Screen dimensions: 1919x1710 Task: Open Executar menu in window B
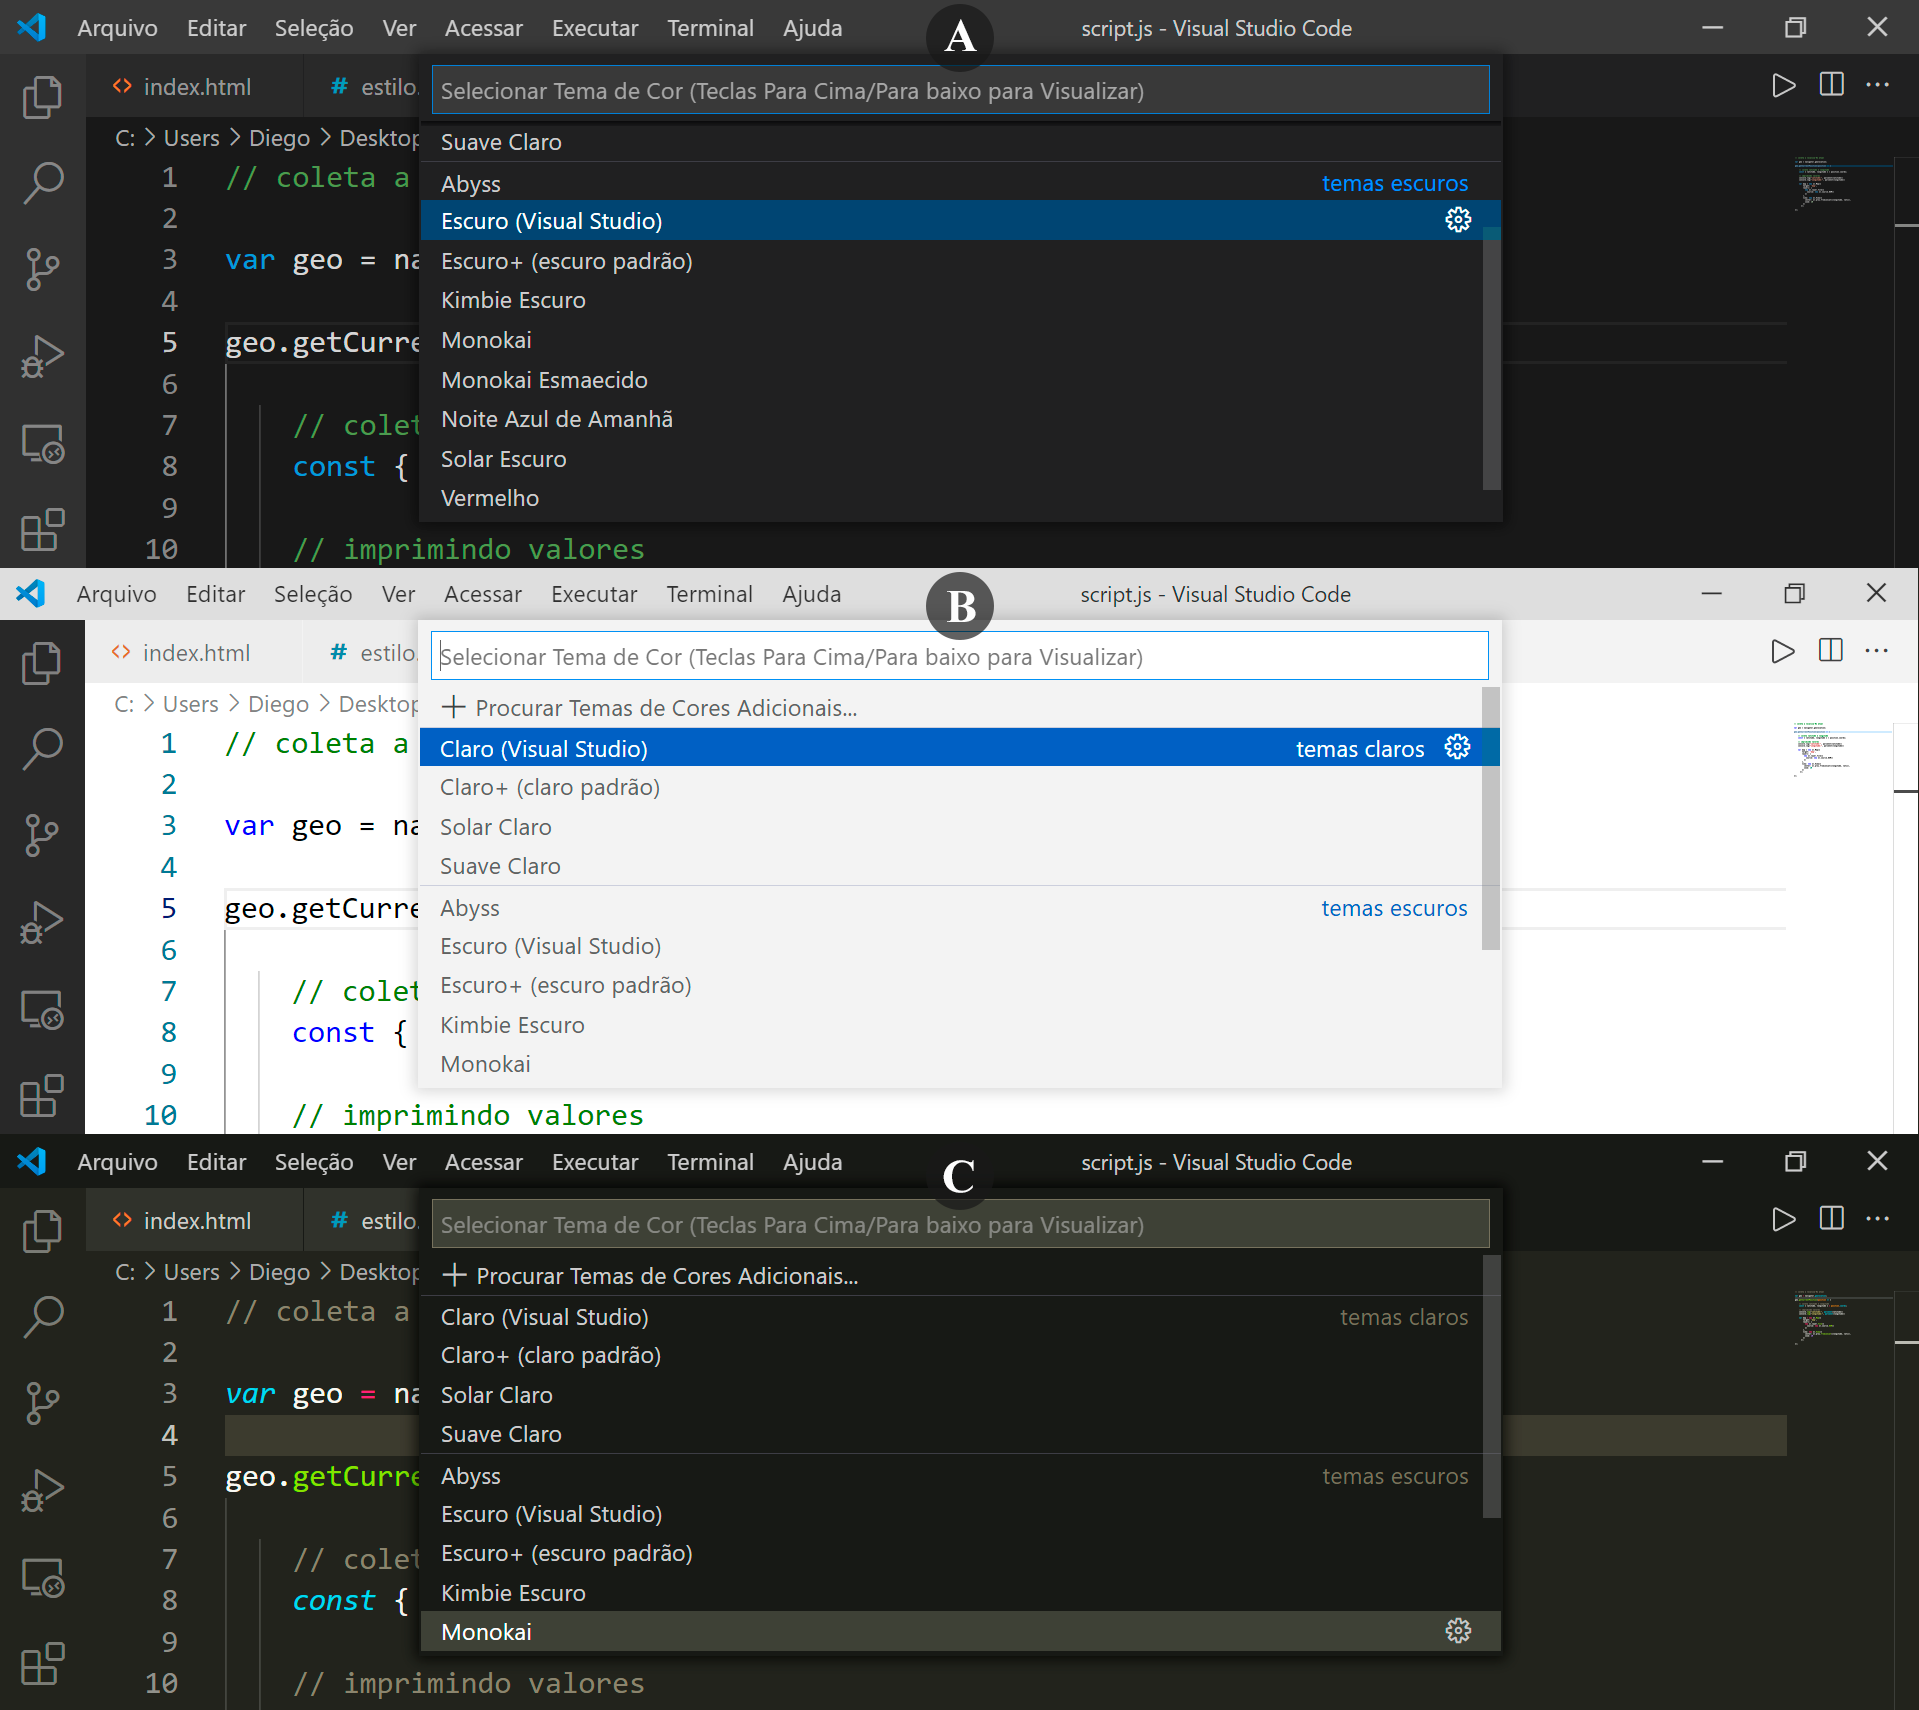[594, 594]
